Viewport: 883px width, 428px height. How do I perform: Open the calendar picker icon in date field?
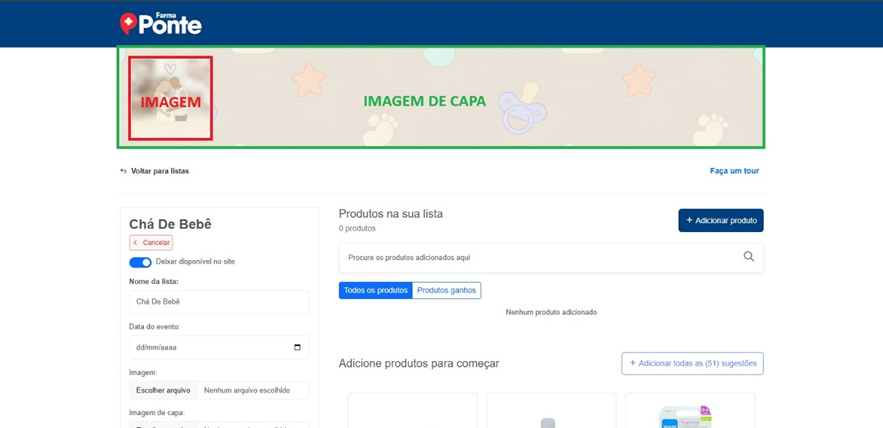tap(297, 347)
